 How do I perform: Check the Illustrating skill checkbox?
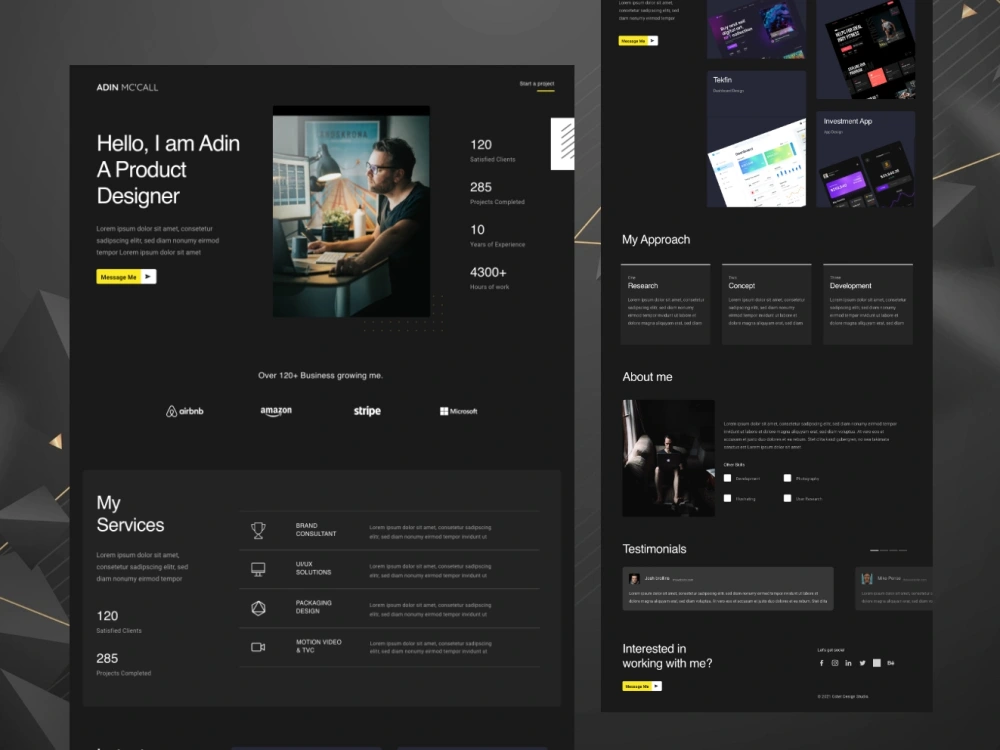point(728,498)
